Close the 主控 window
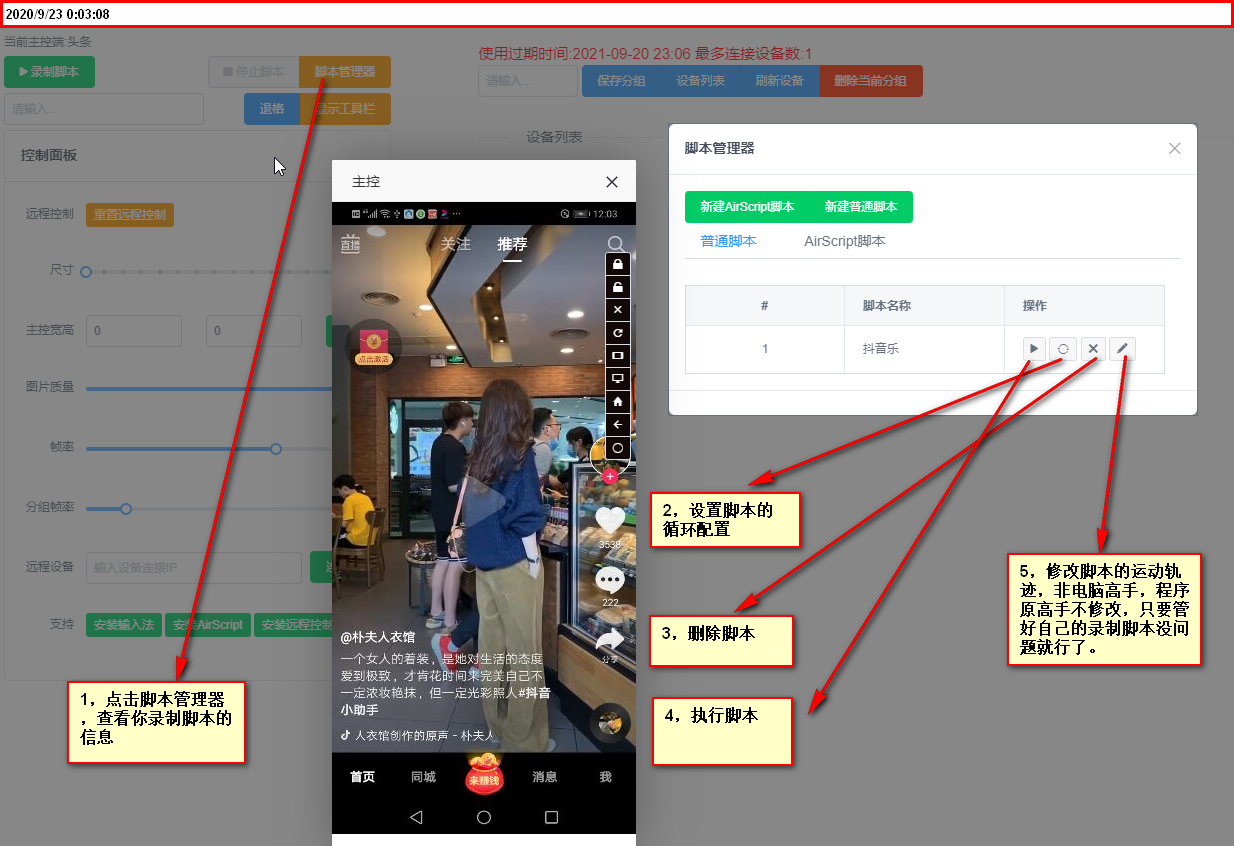The image size is (1234, 846). coord(612,182)
